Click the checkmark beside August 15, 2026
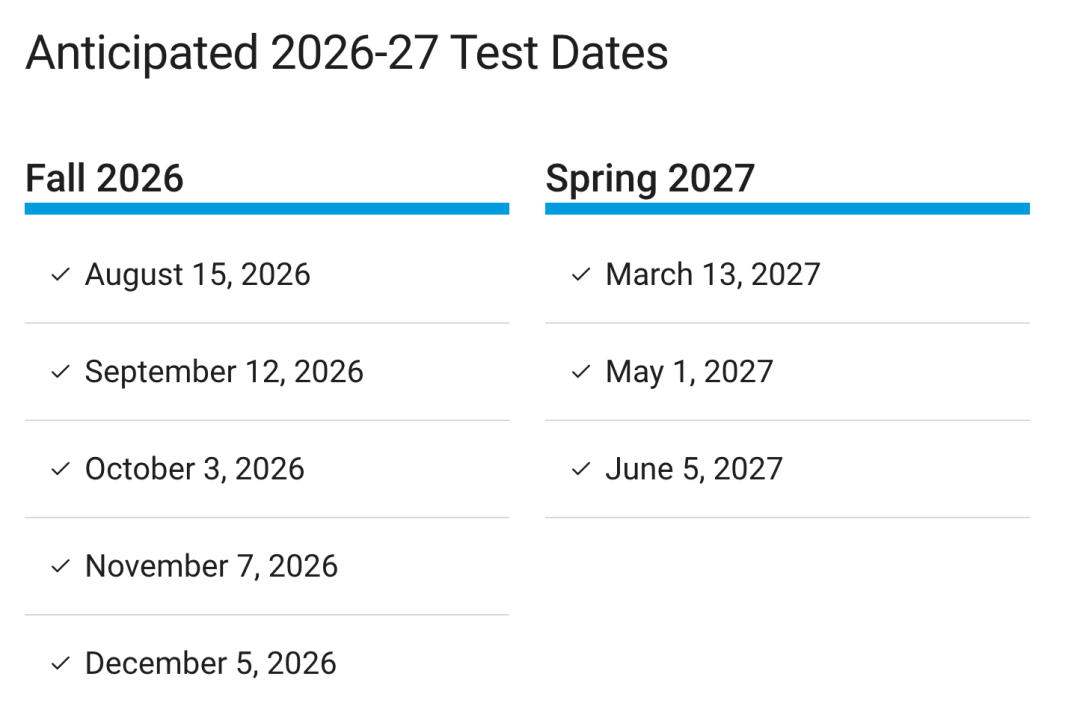The height and width of the screenshot is (712, 1080). tap(60, 275)
